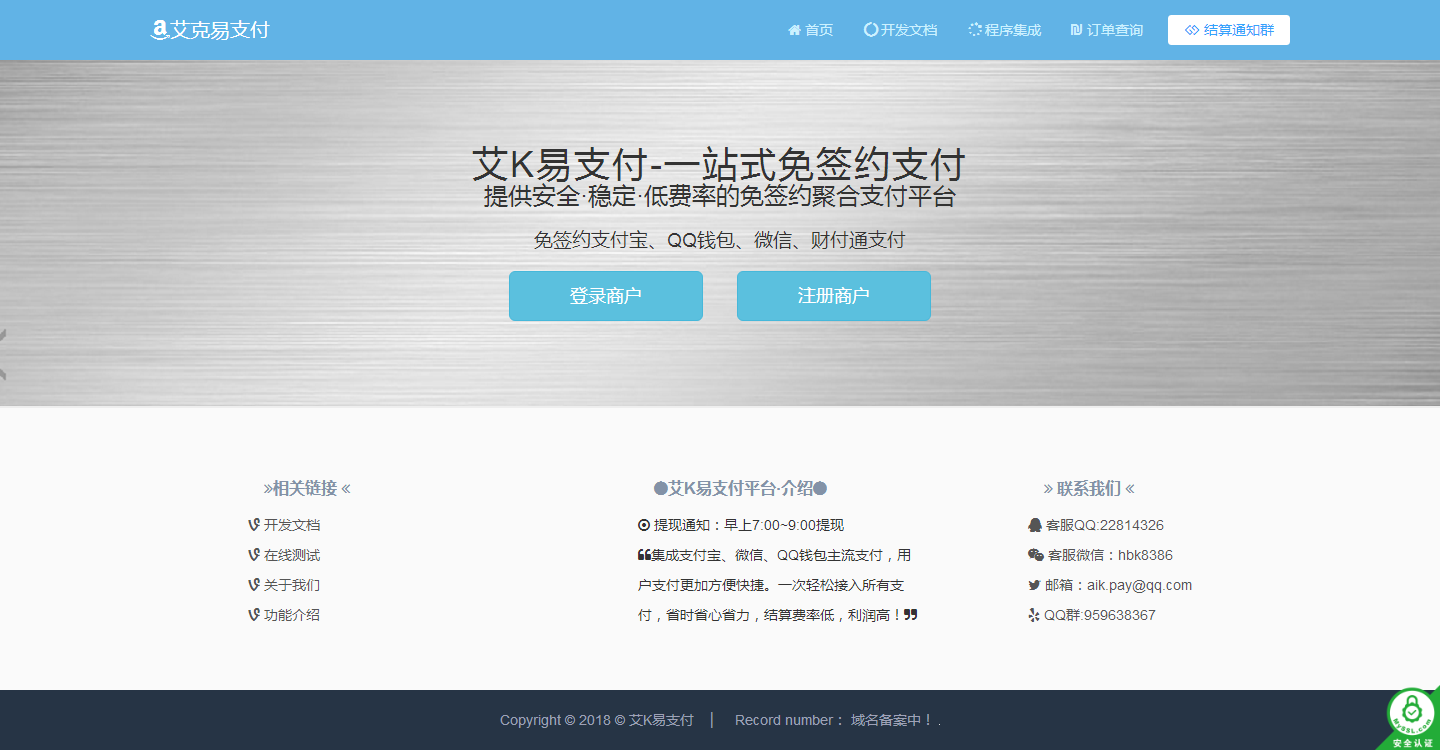
Task: Click the WeChat icon beside 客服微信
Action: [1035, 555]
